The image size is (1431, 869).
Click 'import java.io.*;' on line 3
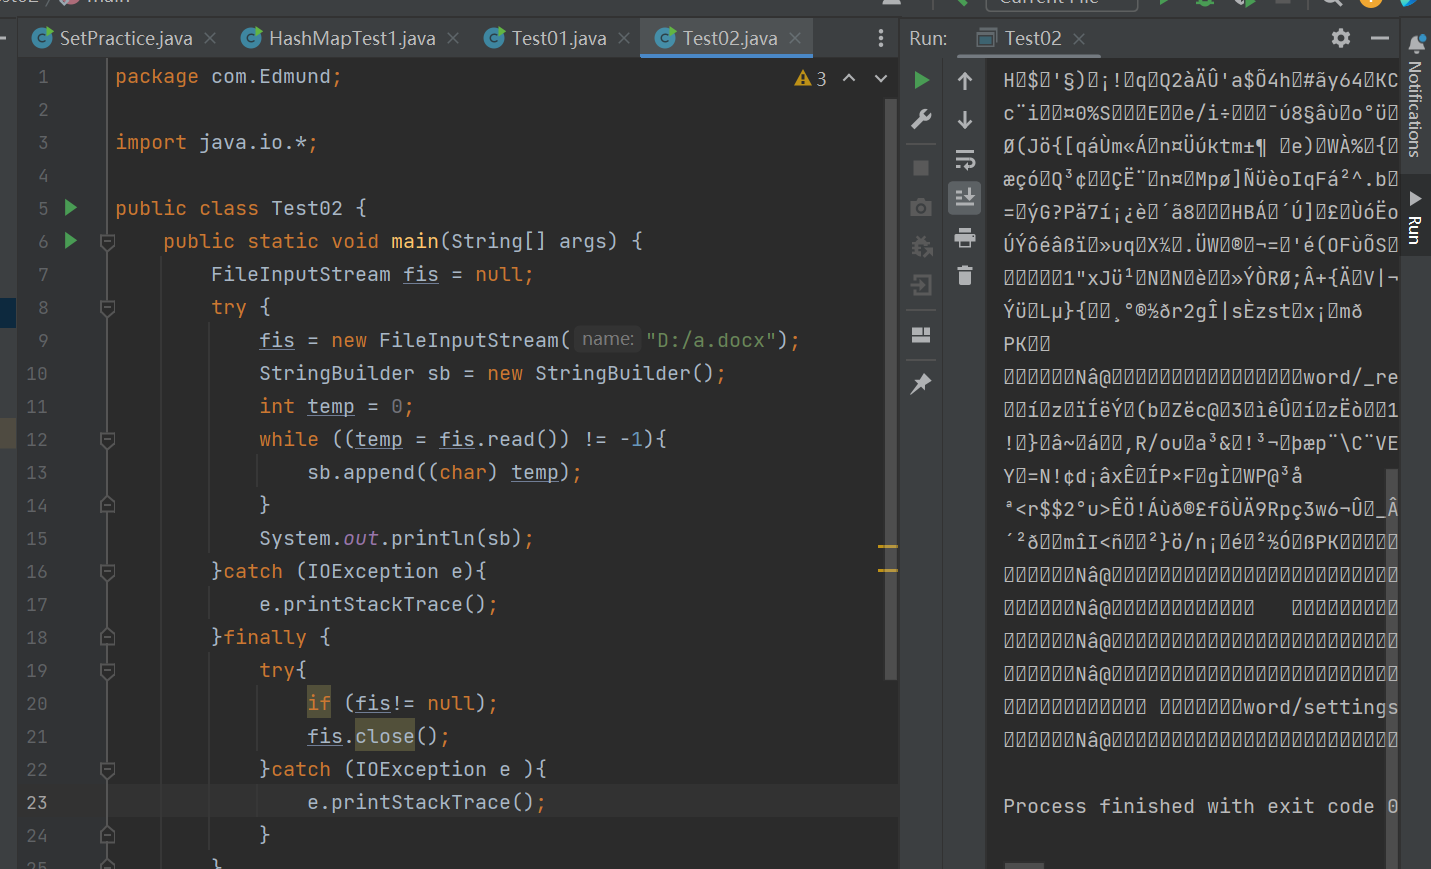point(216,142)
